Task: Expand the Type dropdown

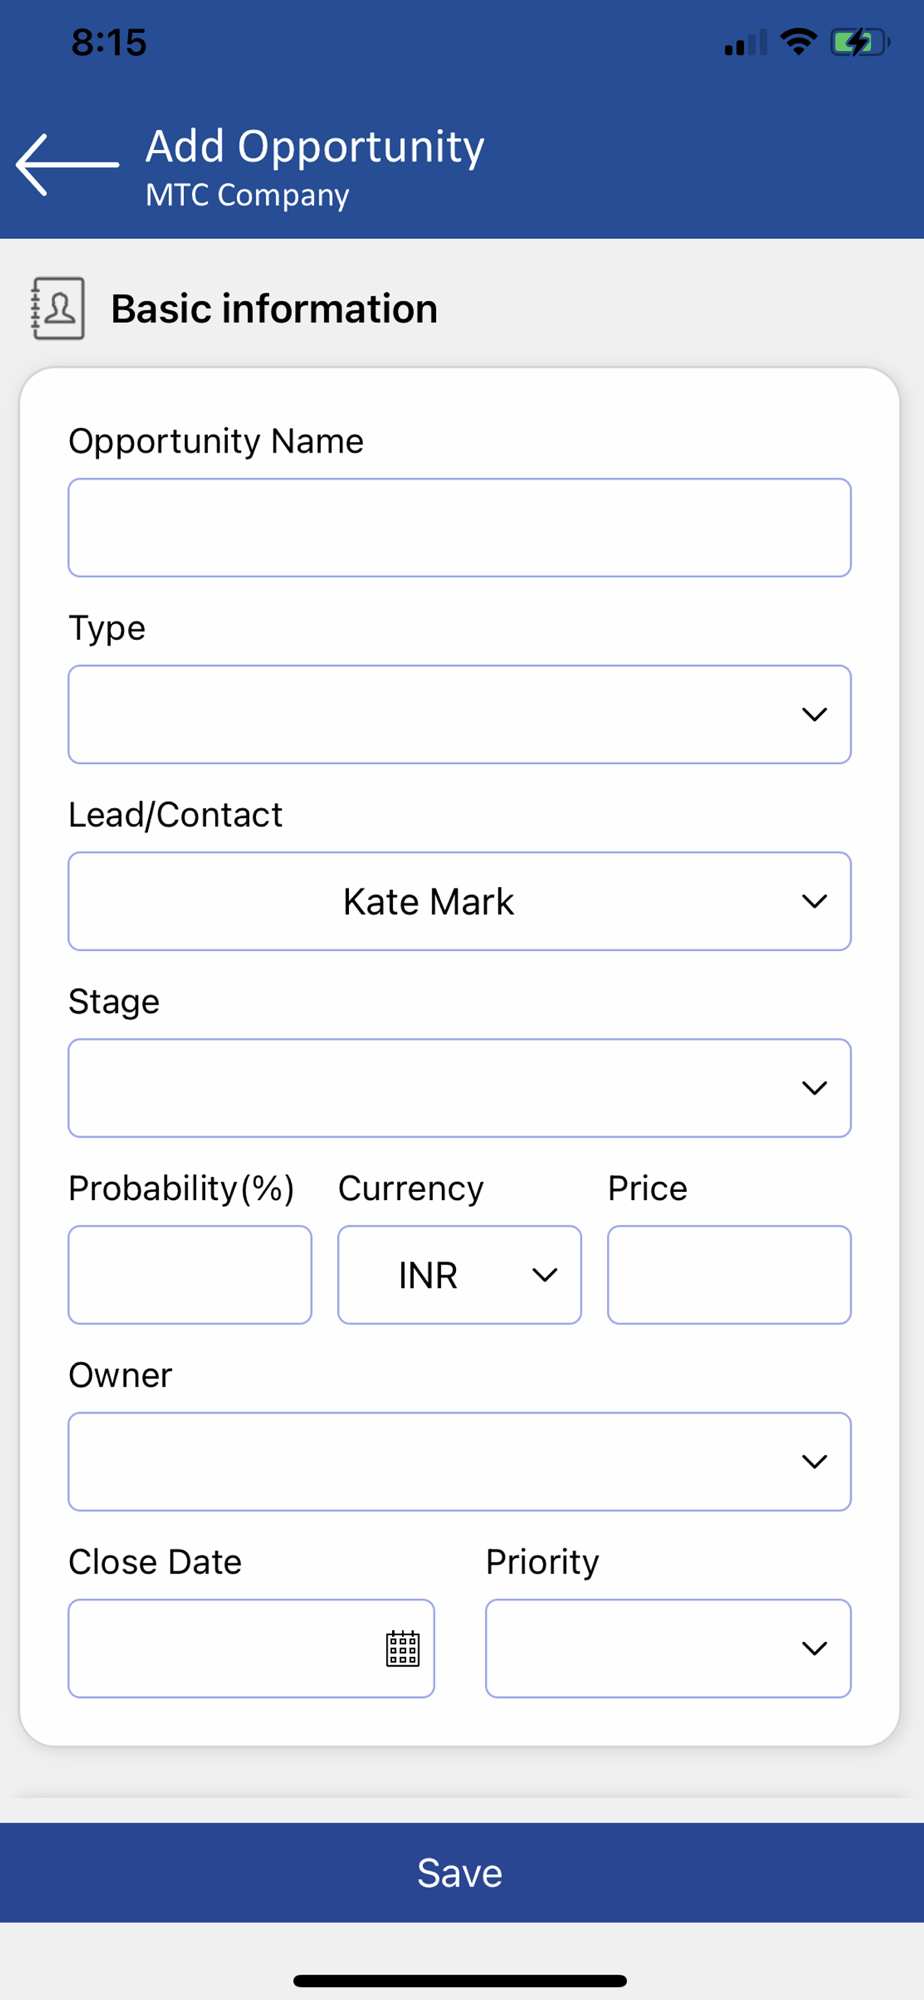Action: [x=459, y=714]
